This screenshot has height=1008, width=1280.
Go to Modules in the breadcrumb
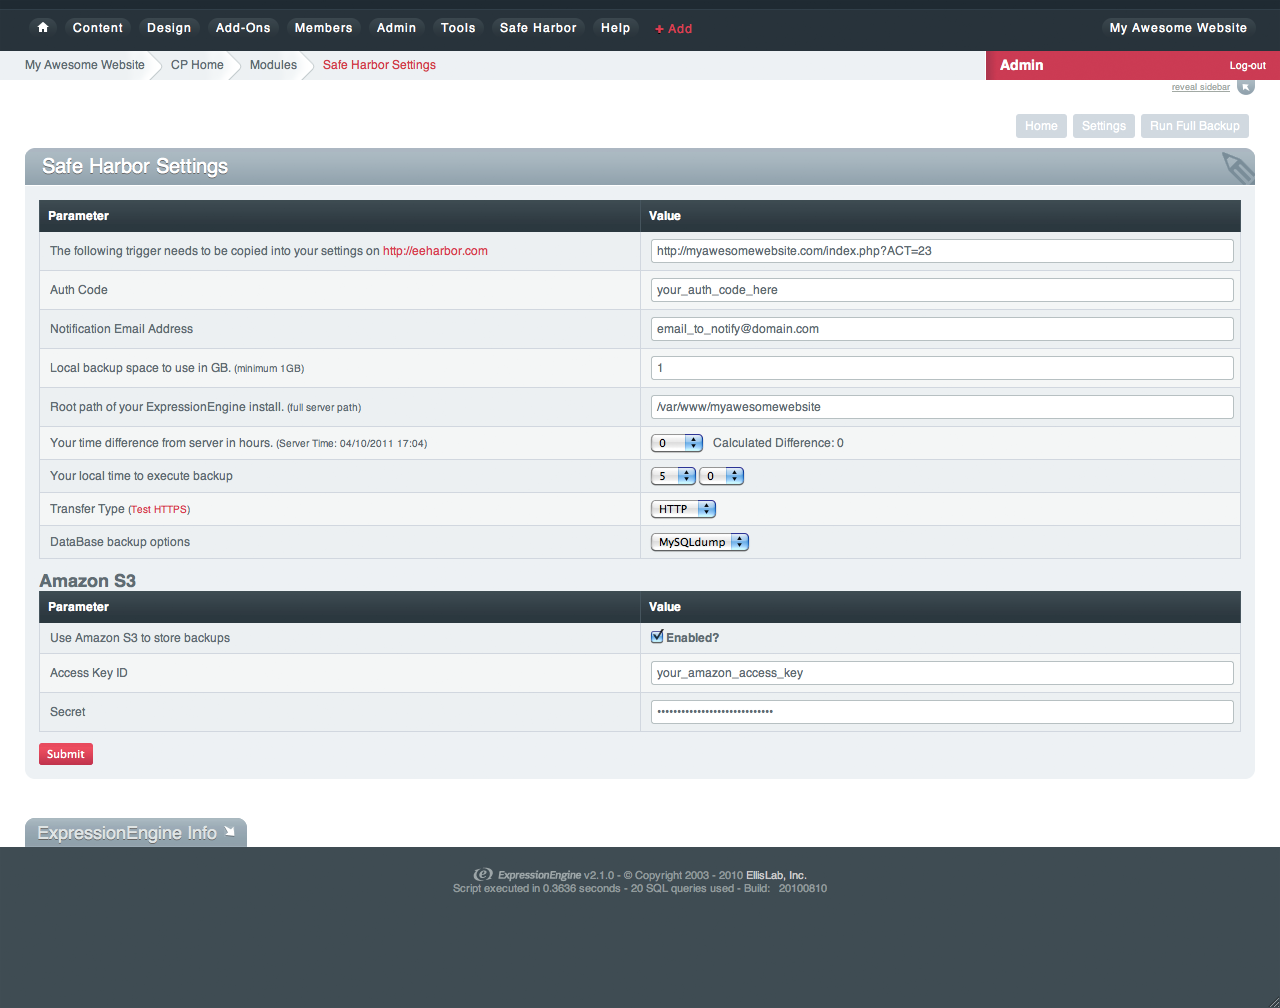point(273,65)
